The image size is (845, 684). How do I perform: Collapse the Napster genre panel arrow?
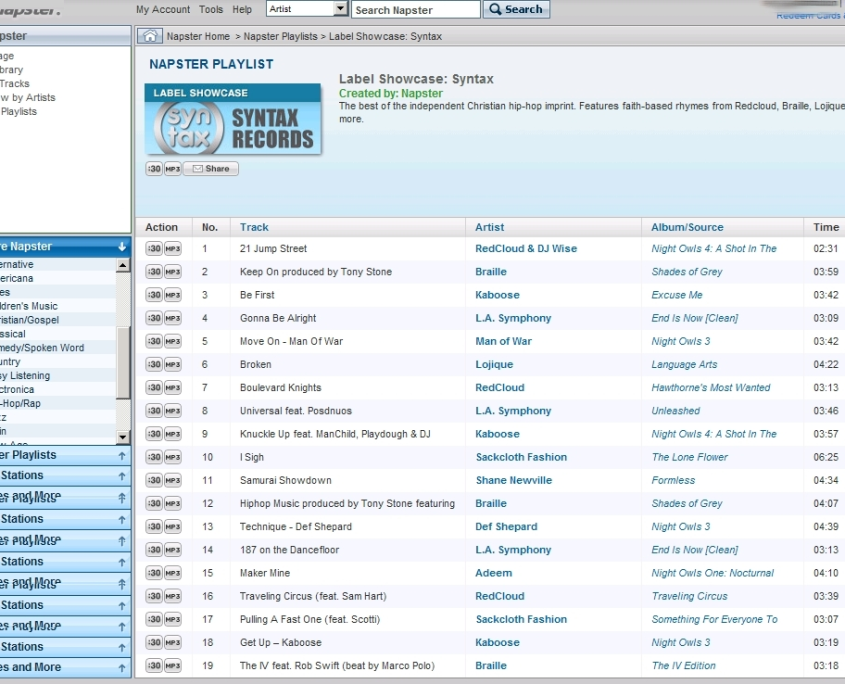click(122, 246)
